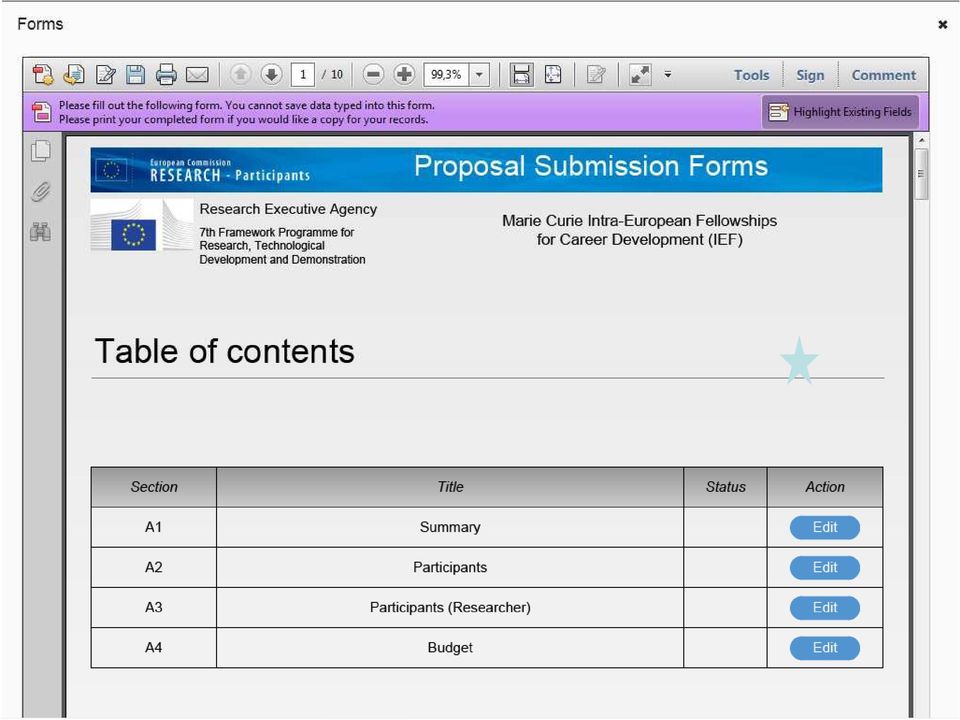The image size is (960, 720).
Task: Click the European Commission flag logo image
Action: 142,225
